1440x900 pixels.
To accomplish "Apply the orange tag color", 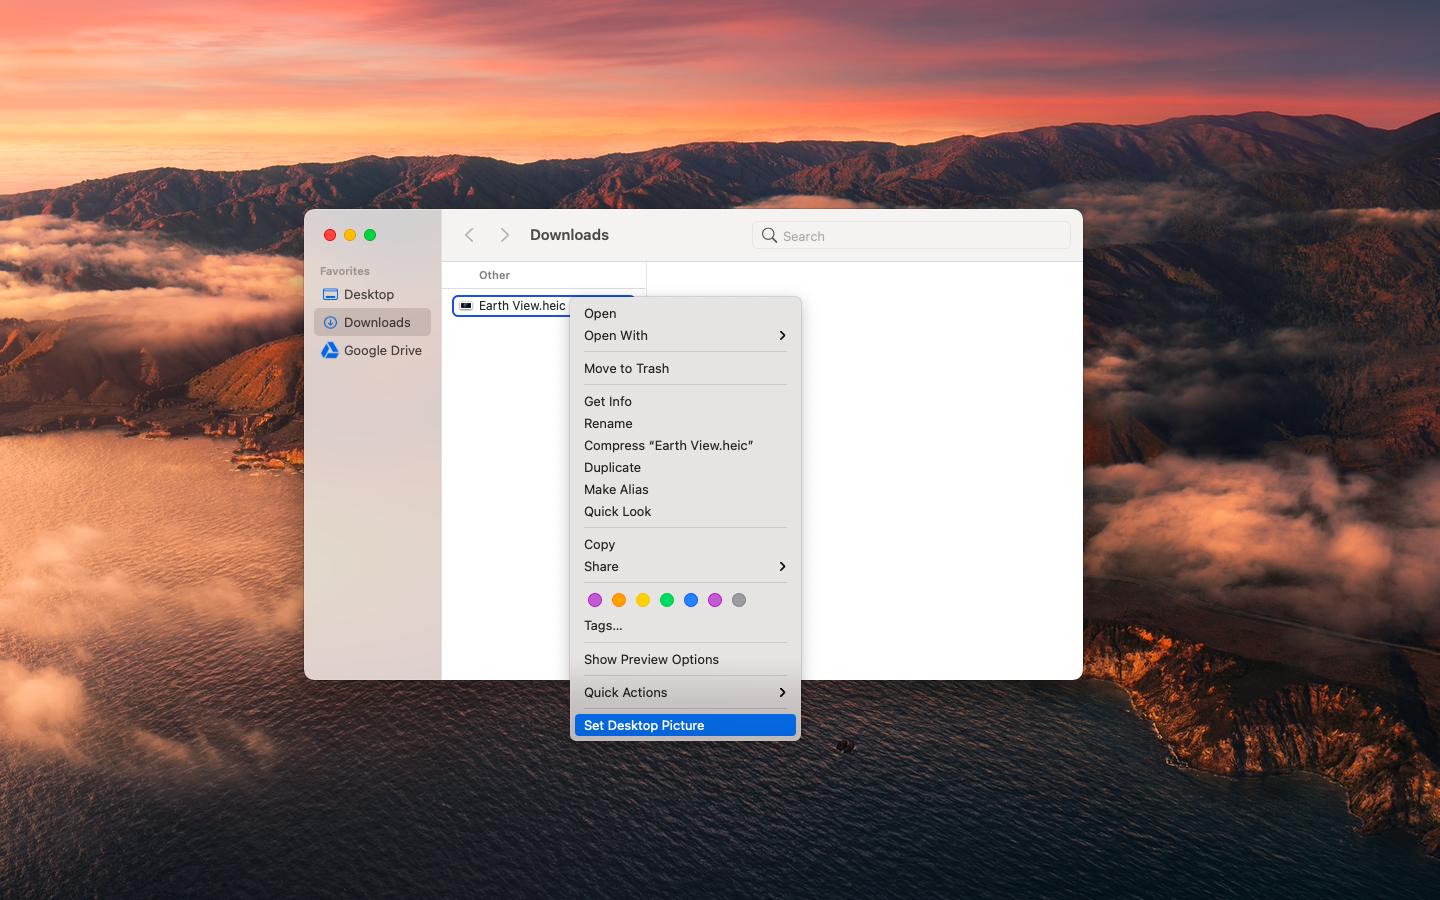I will [x=619, y=600].
